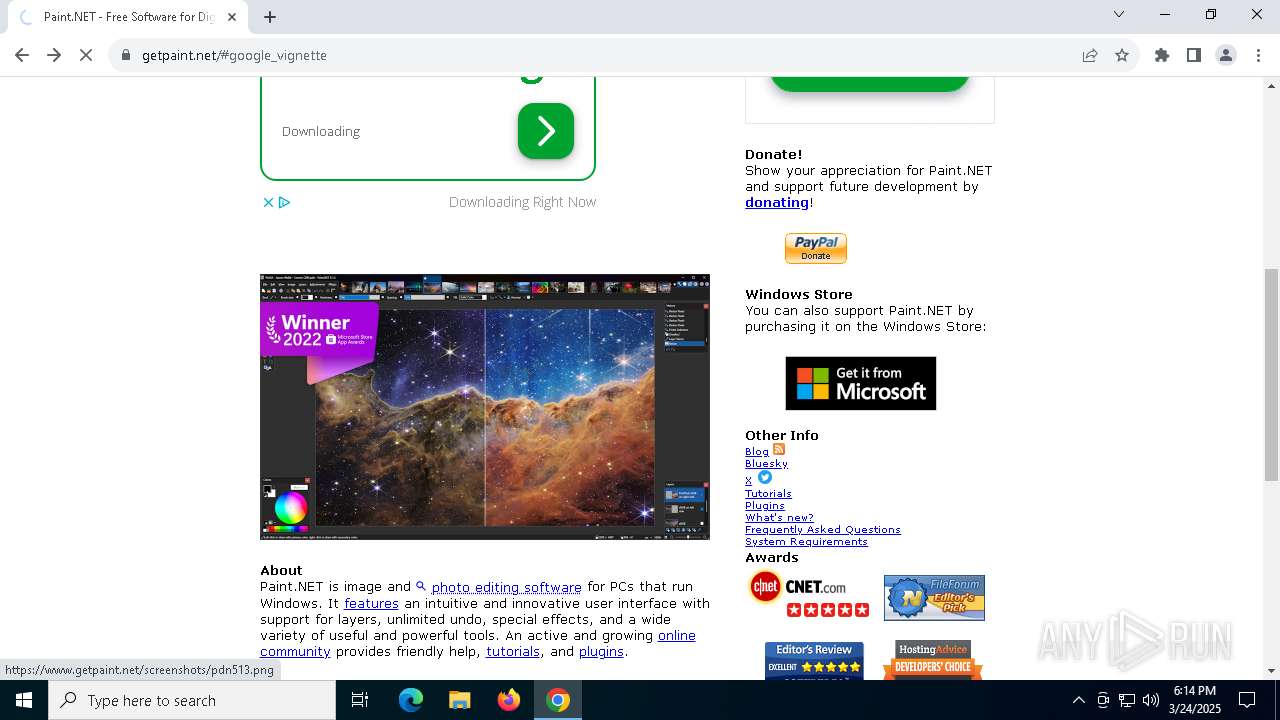1280x720 pixels.
Task: Open the Tutorials sidebar link
Action: 768,494
